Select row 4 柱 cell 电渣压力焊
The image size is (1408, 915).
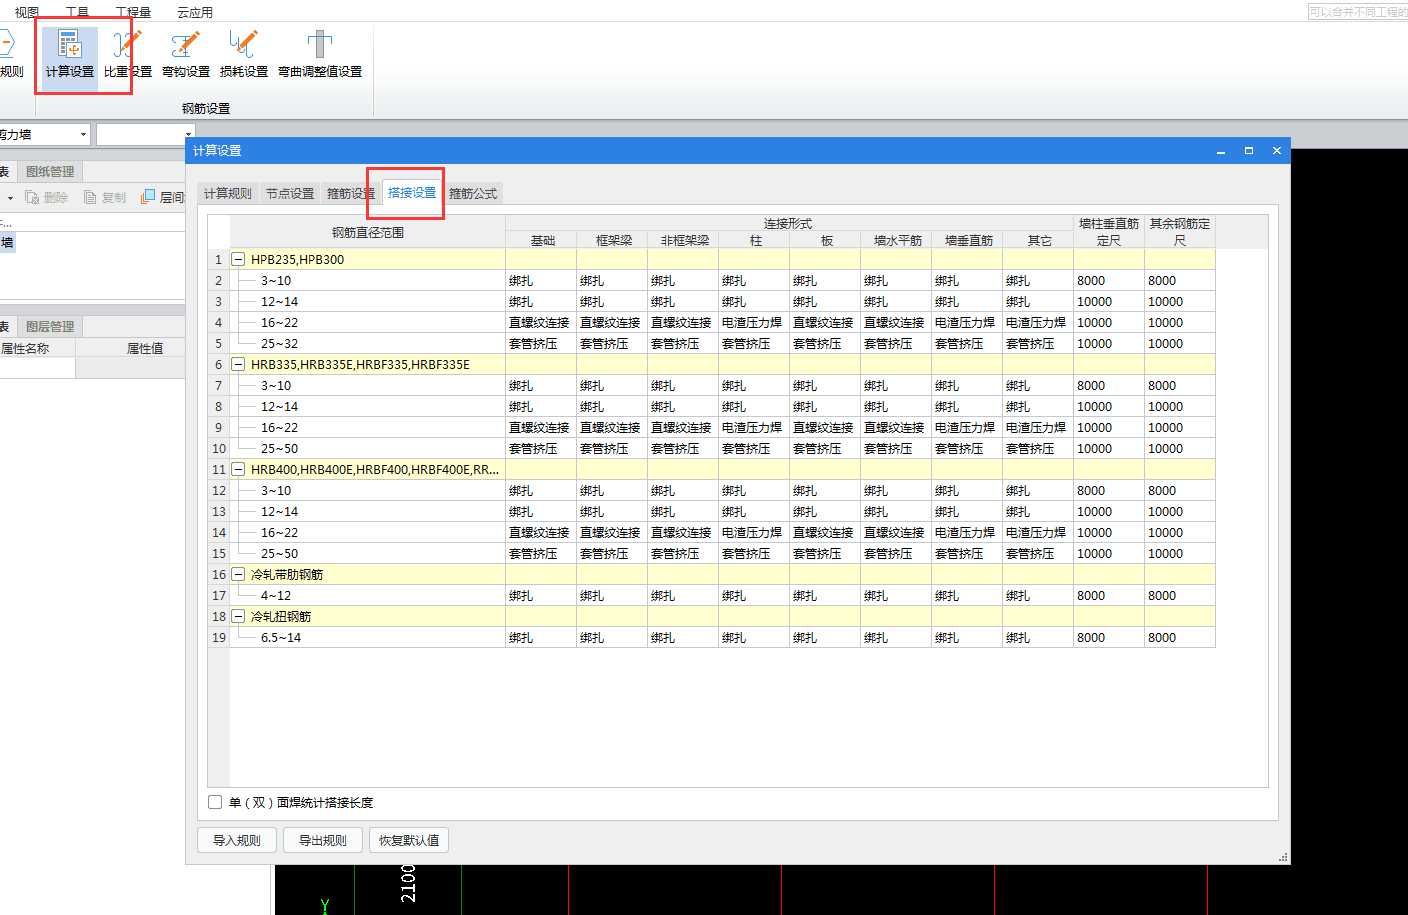point(754,322)
